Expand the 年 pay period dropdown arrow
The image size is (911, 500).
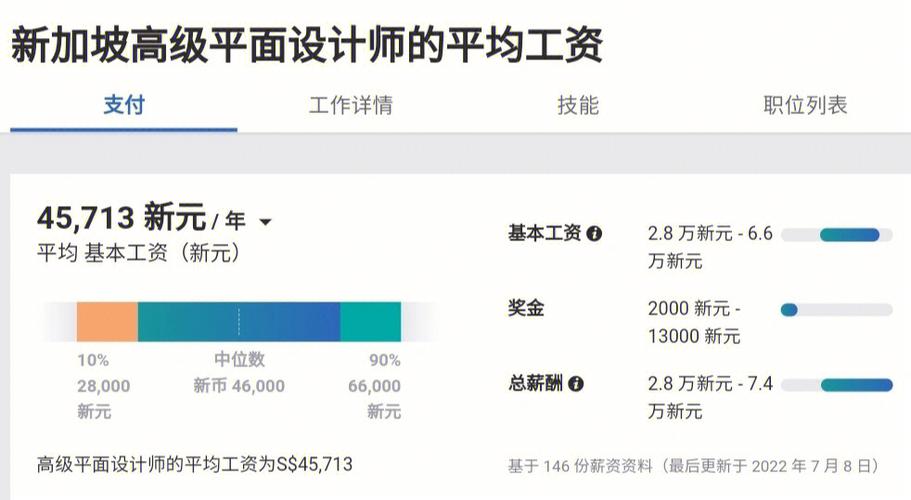click(265, 222)
